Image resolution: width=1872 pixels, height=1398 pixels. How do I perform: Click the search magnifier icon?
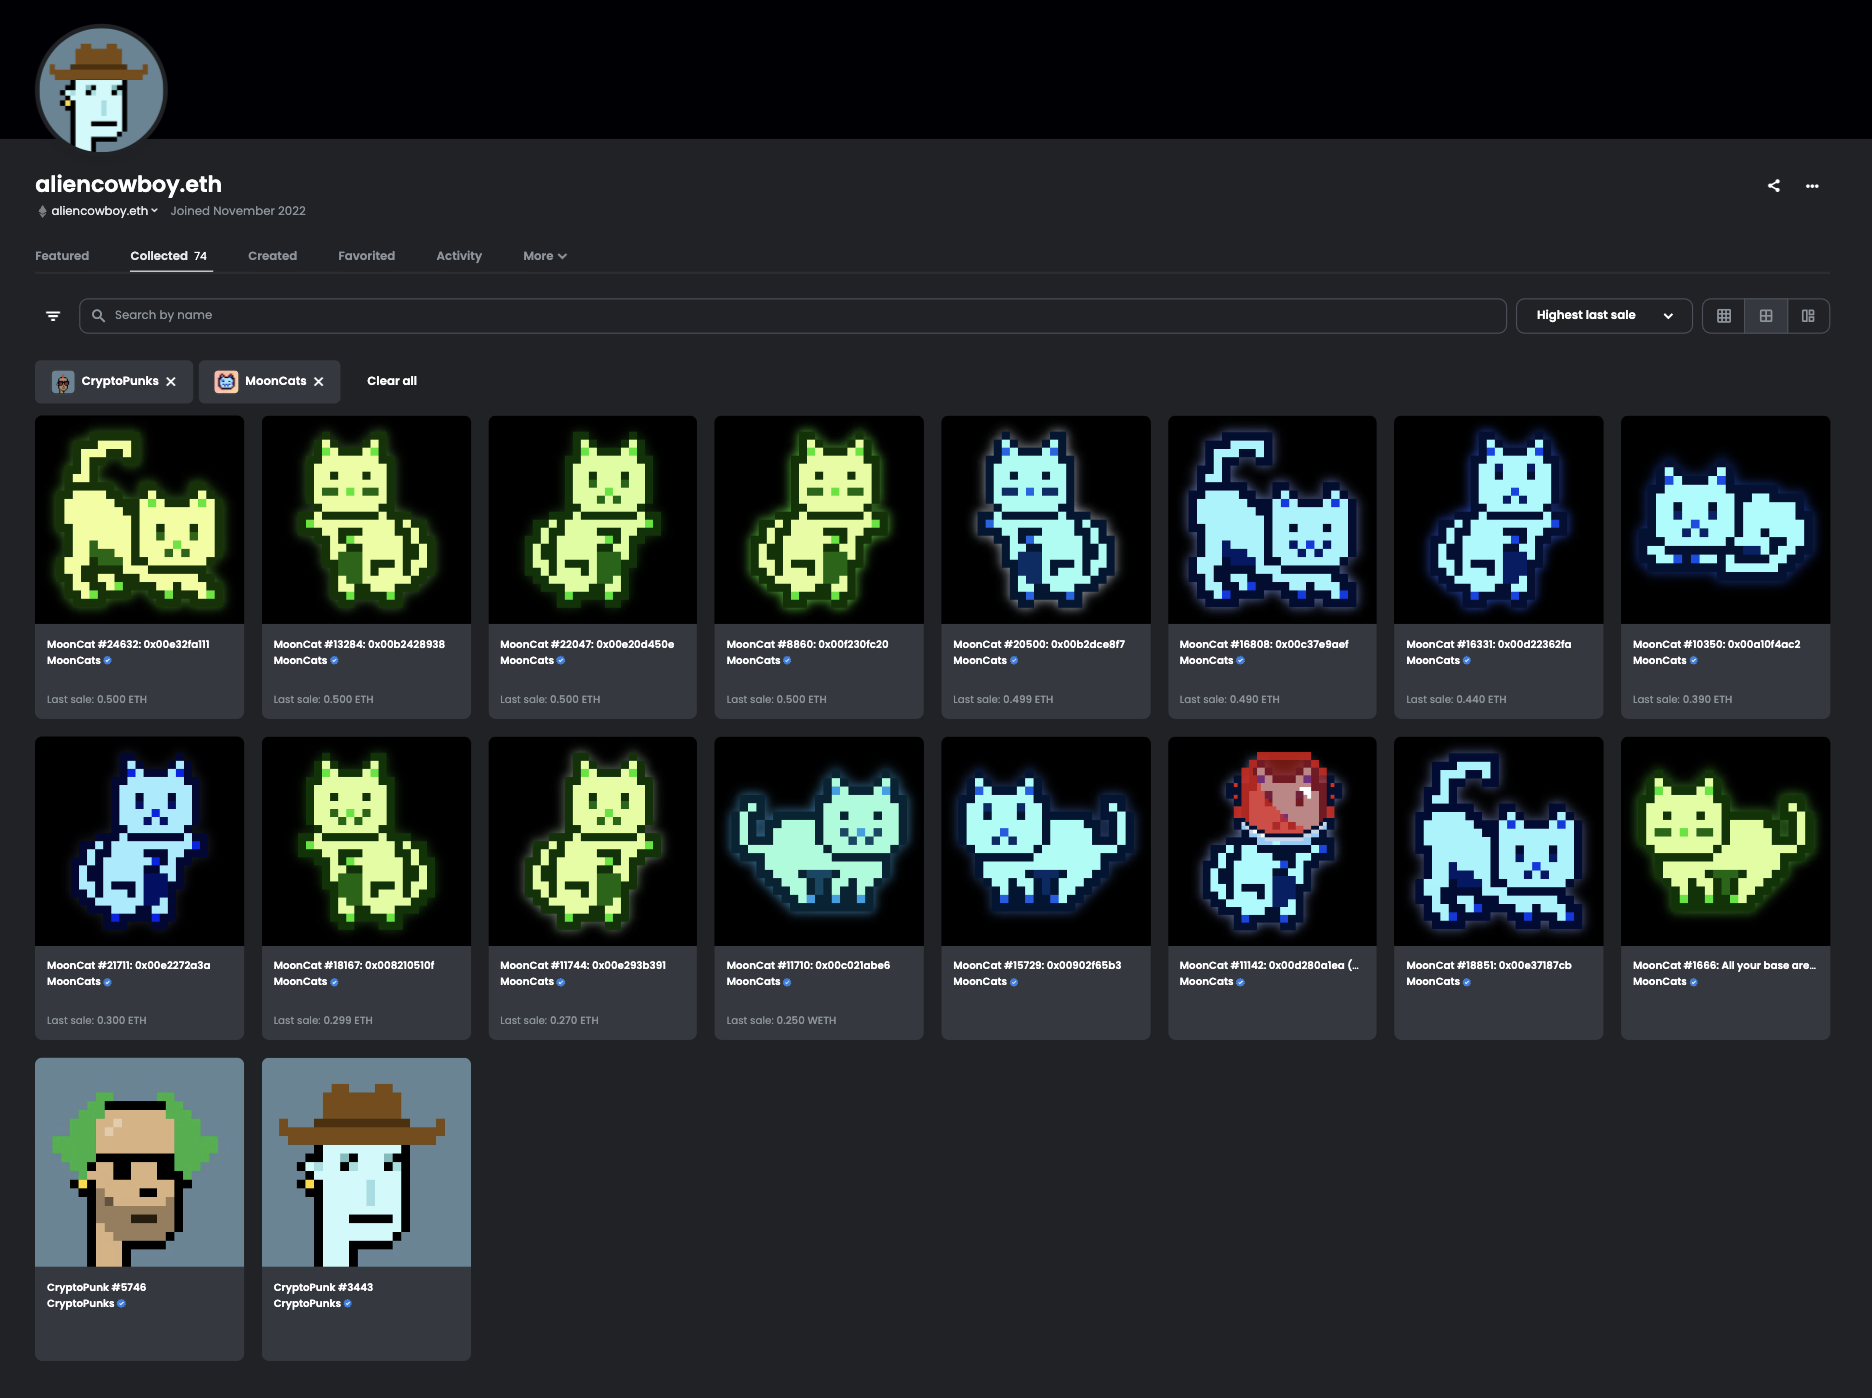[98, 316]
